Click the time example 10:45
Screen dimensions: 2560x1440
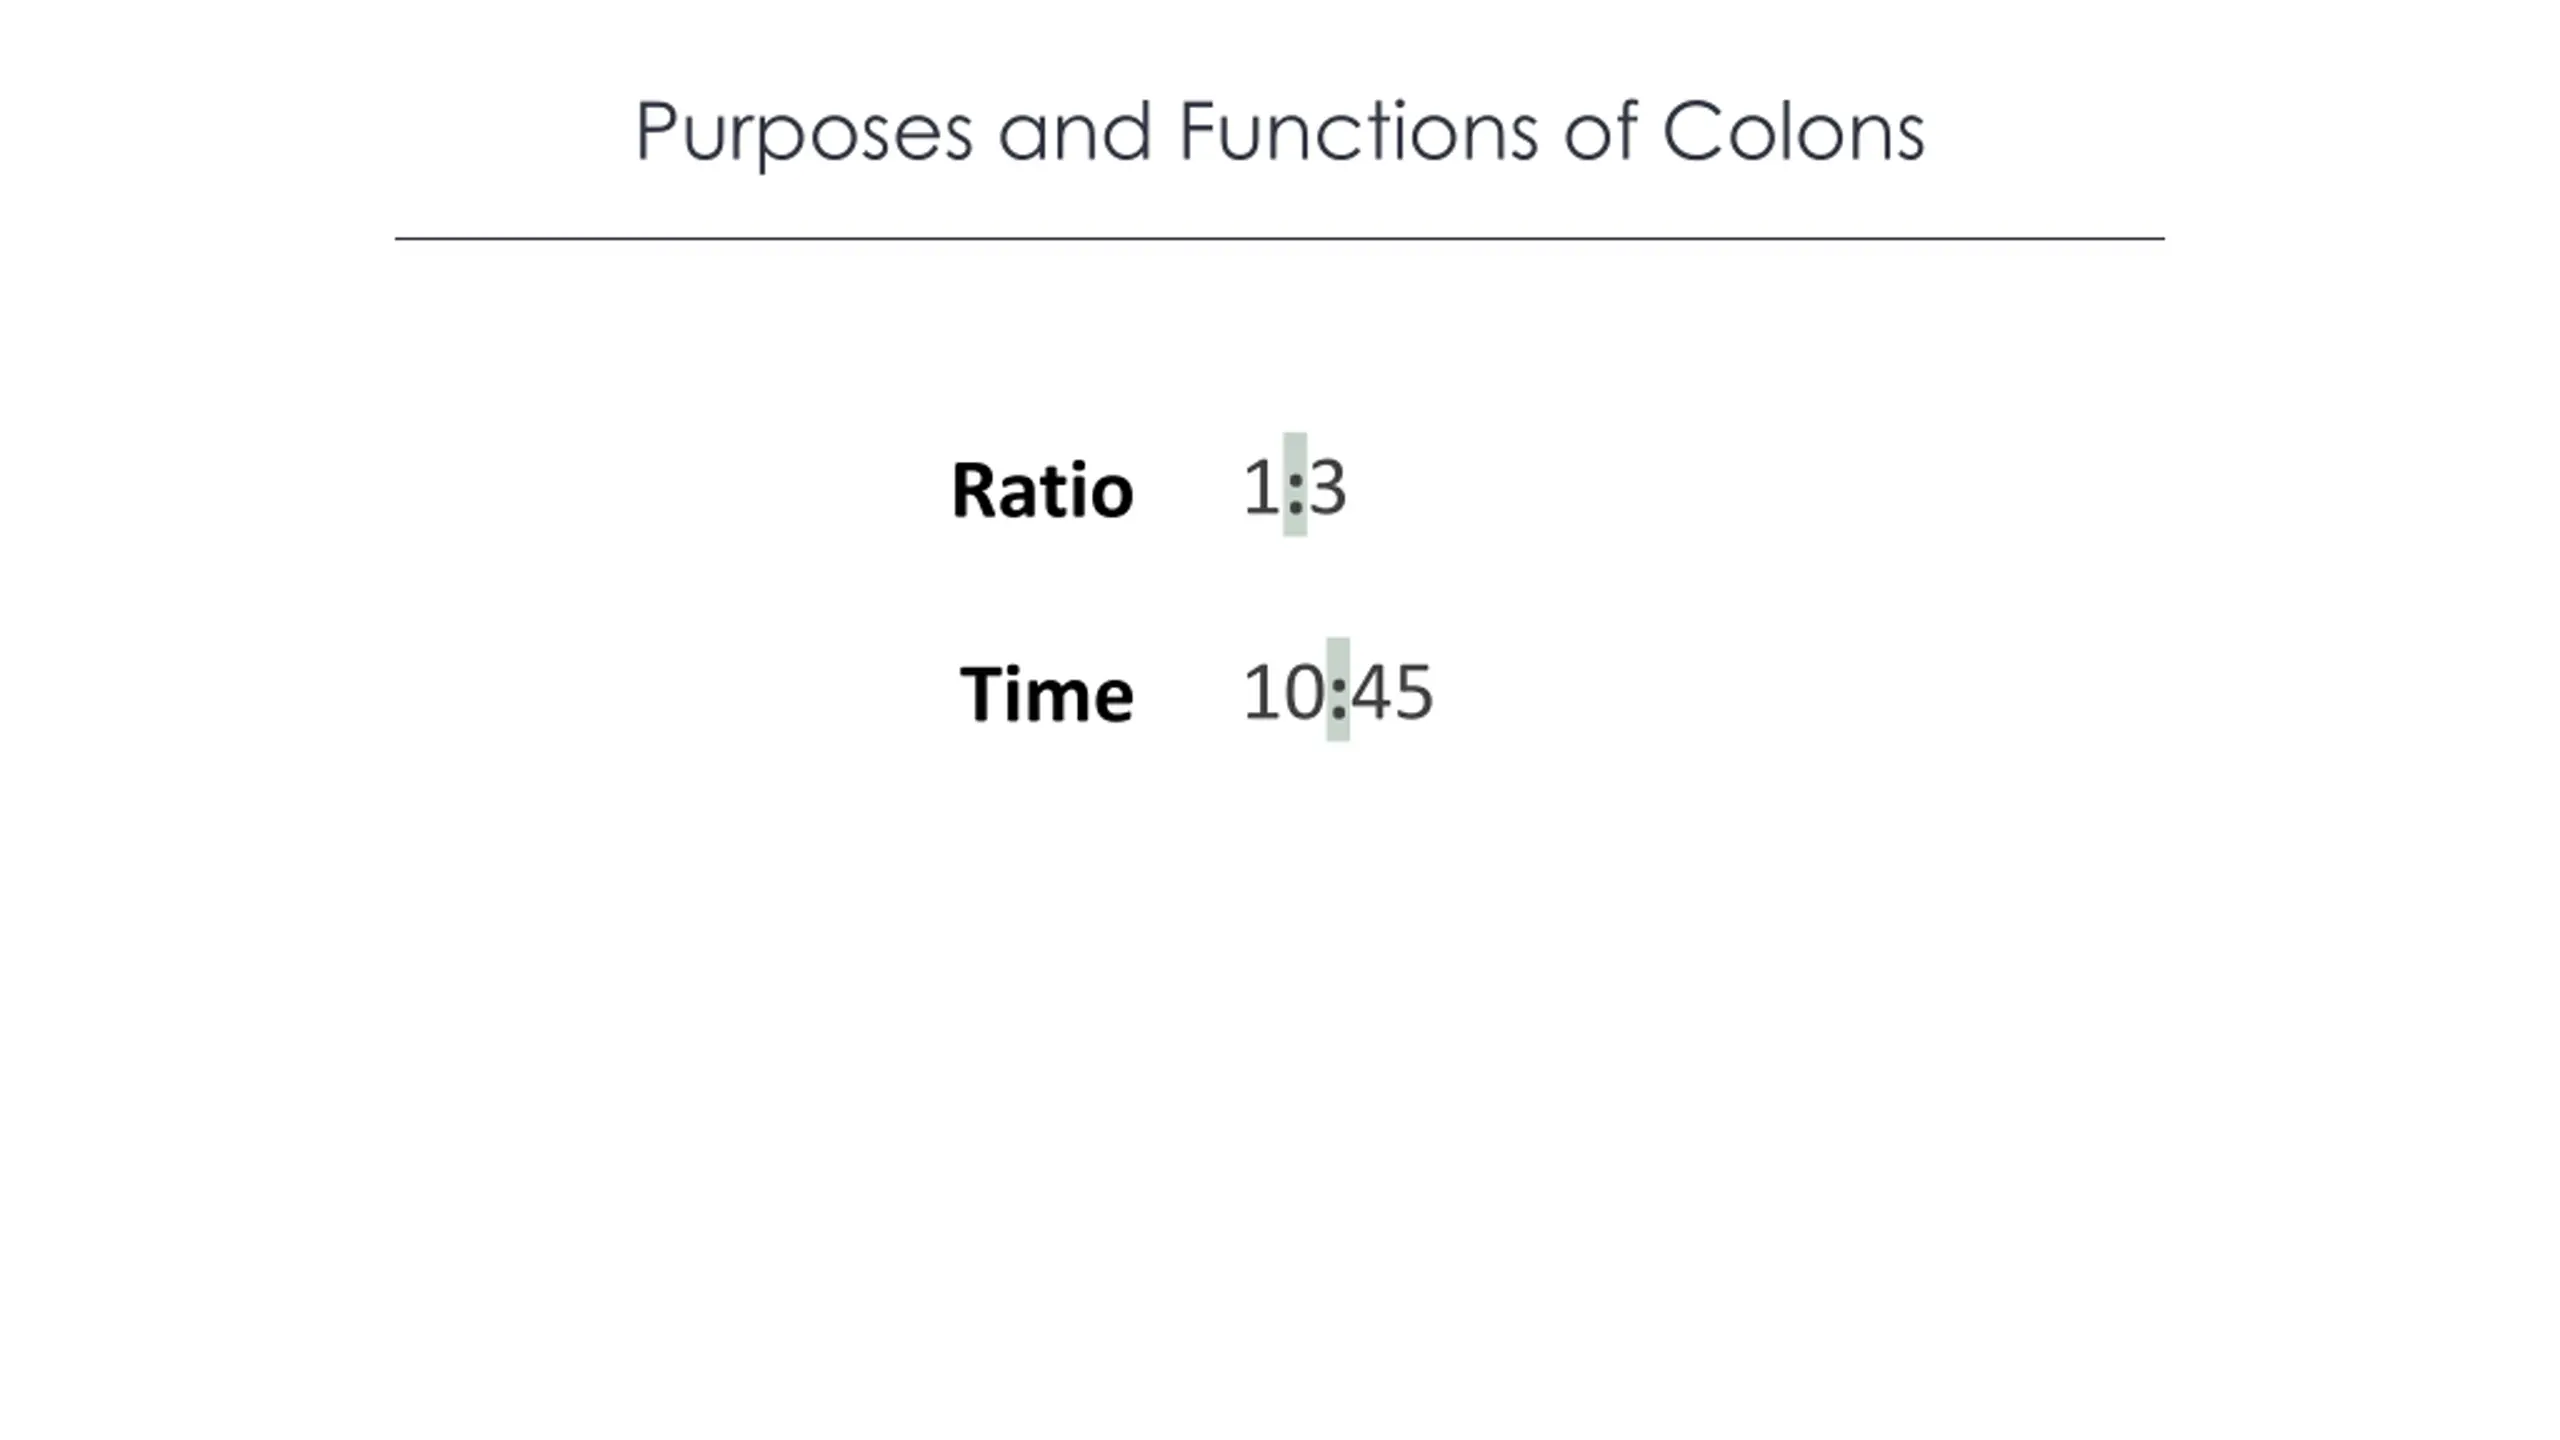point(1338,691)
